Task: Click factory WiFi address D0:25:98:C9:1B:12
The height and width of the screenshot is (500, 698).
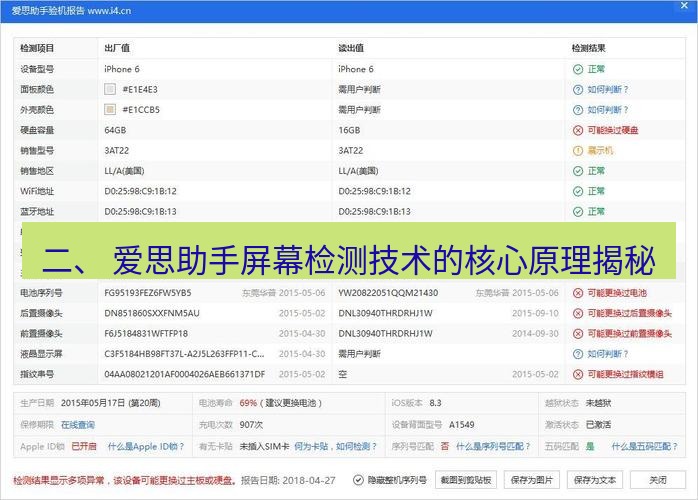Action: (x=140, y=191)
